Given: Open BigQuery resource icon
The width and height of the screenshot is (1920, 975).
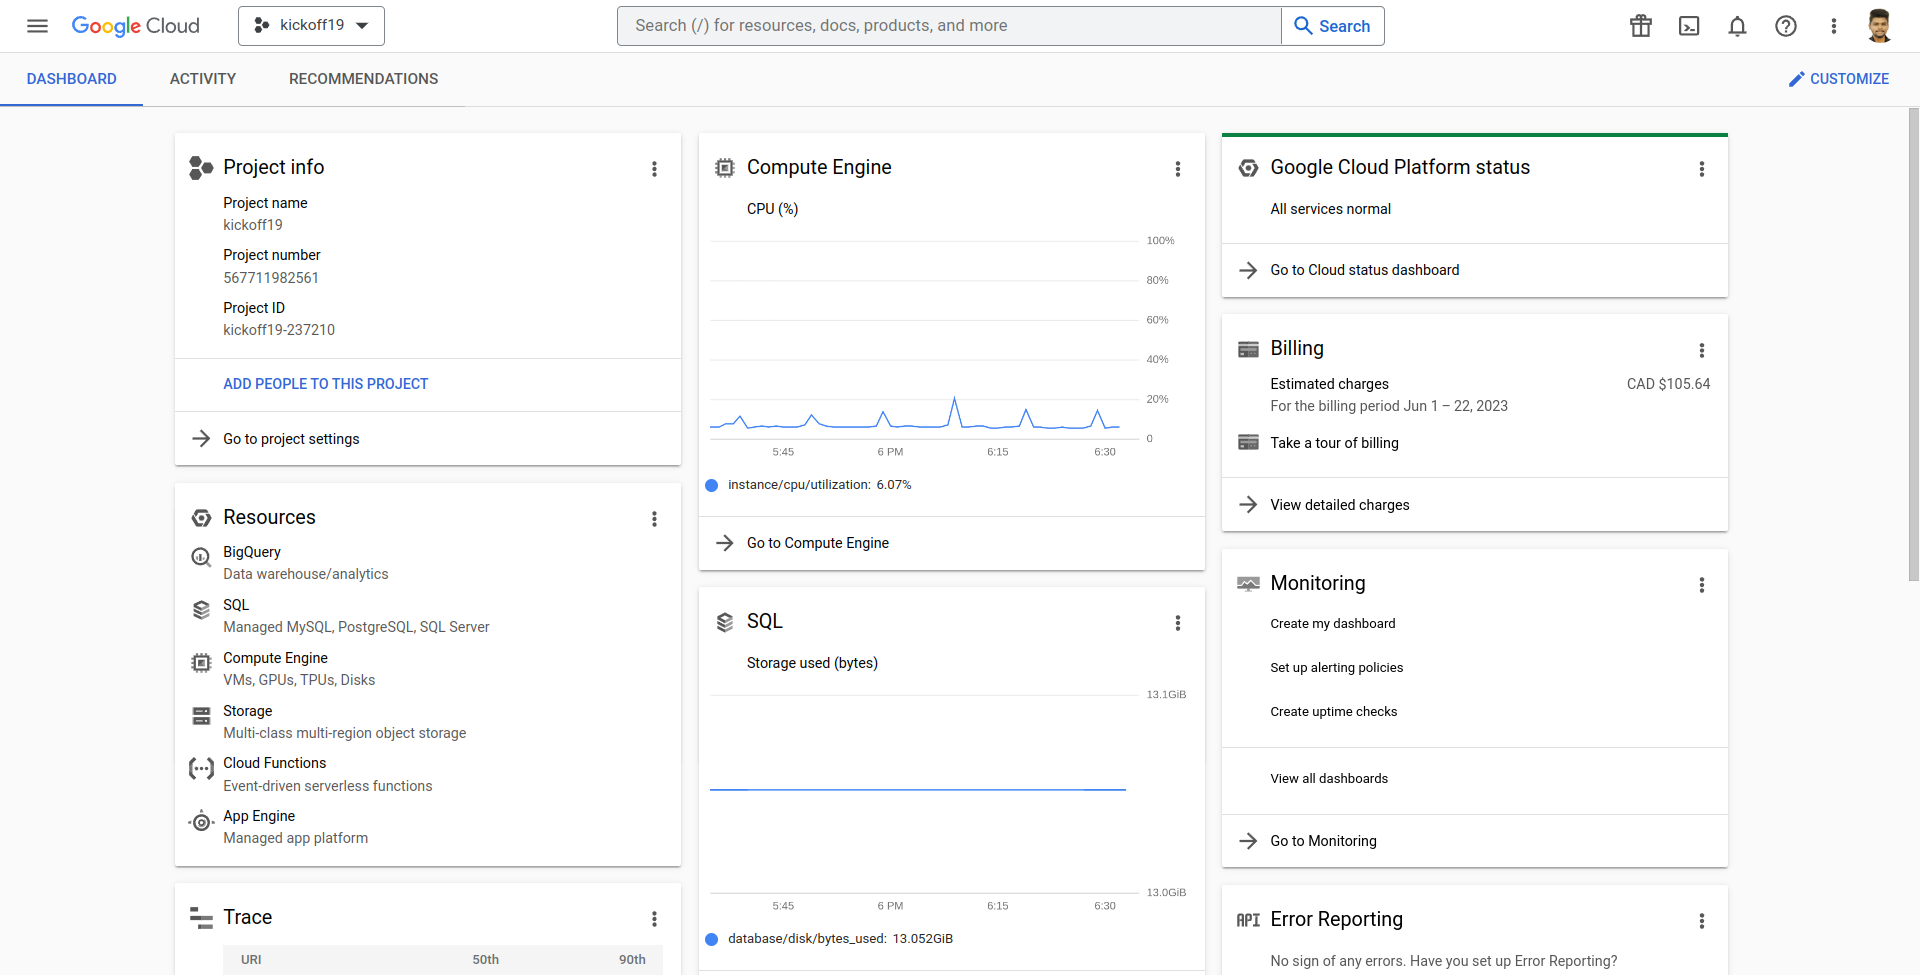Looking at the screenshot, I should (x=201, y=557).
